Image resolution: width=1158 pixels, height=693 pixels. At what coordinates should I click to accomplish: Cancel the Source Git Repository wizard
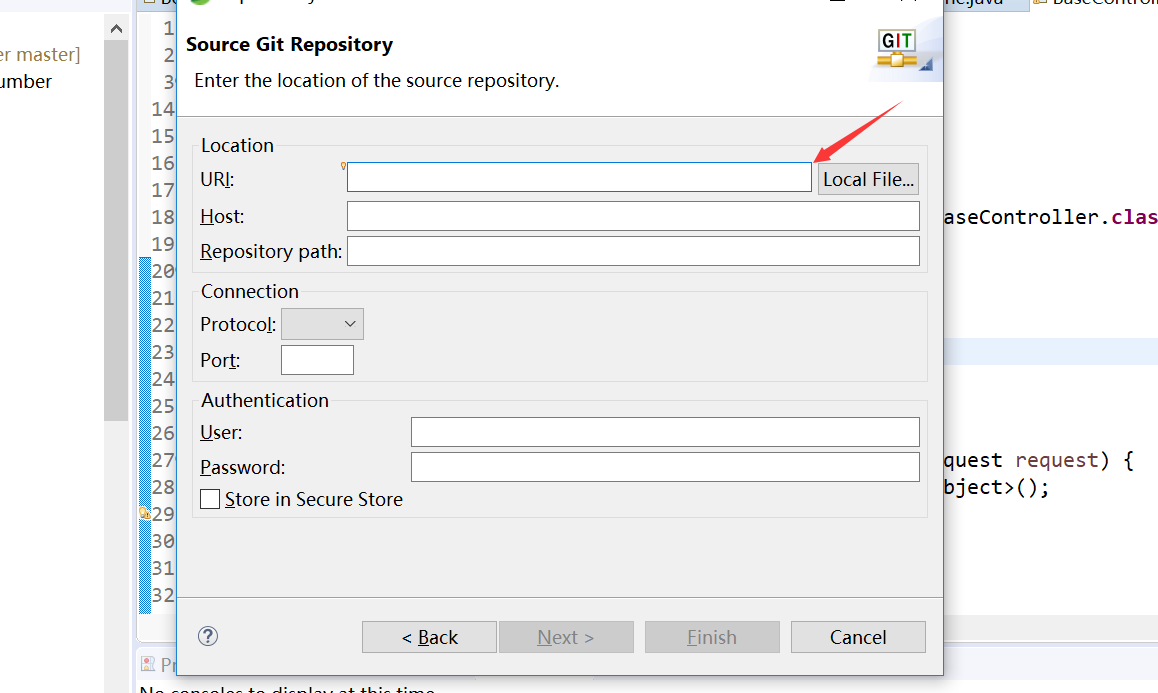tap(858, 637)
